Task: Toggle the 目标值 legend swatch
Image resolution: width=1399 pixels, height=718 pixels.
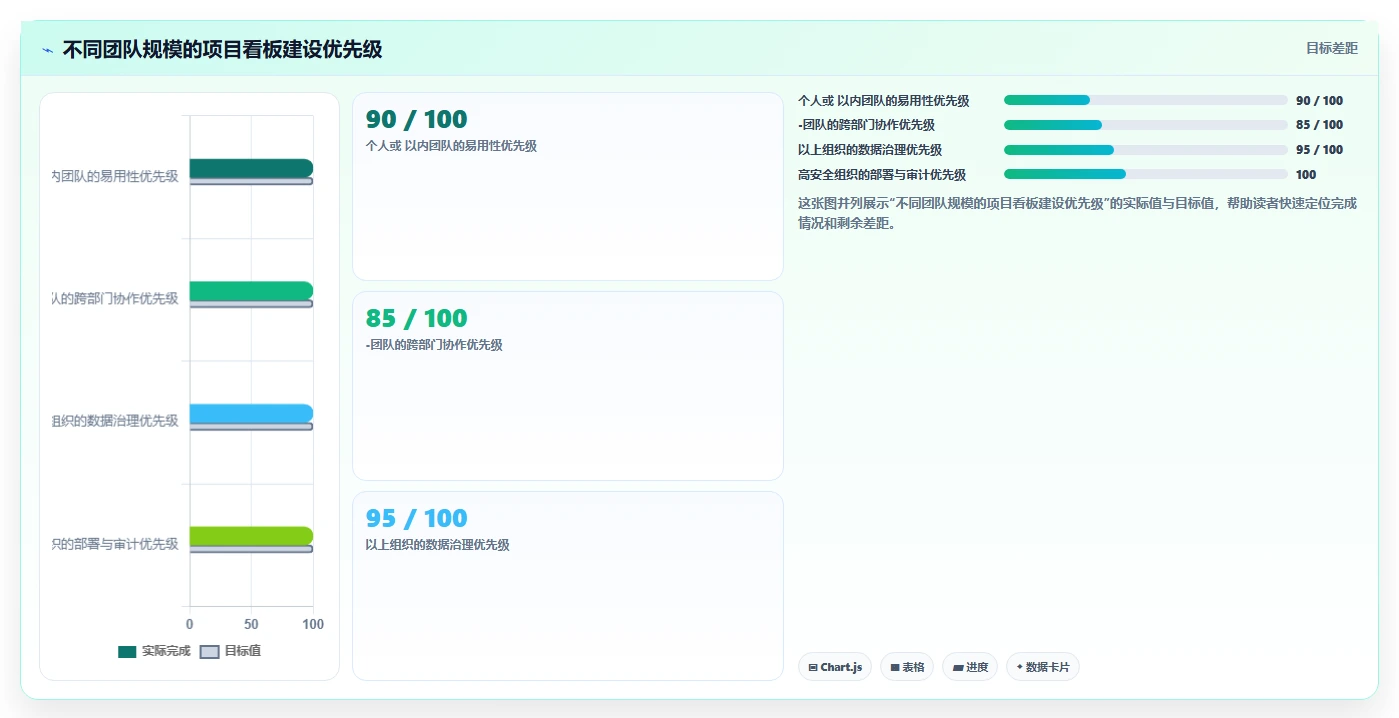Action: coord(209,651)
